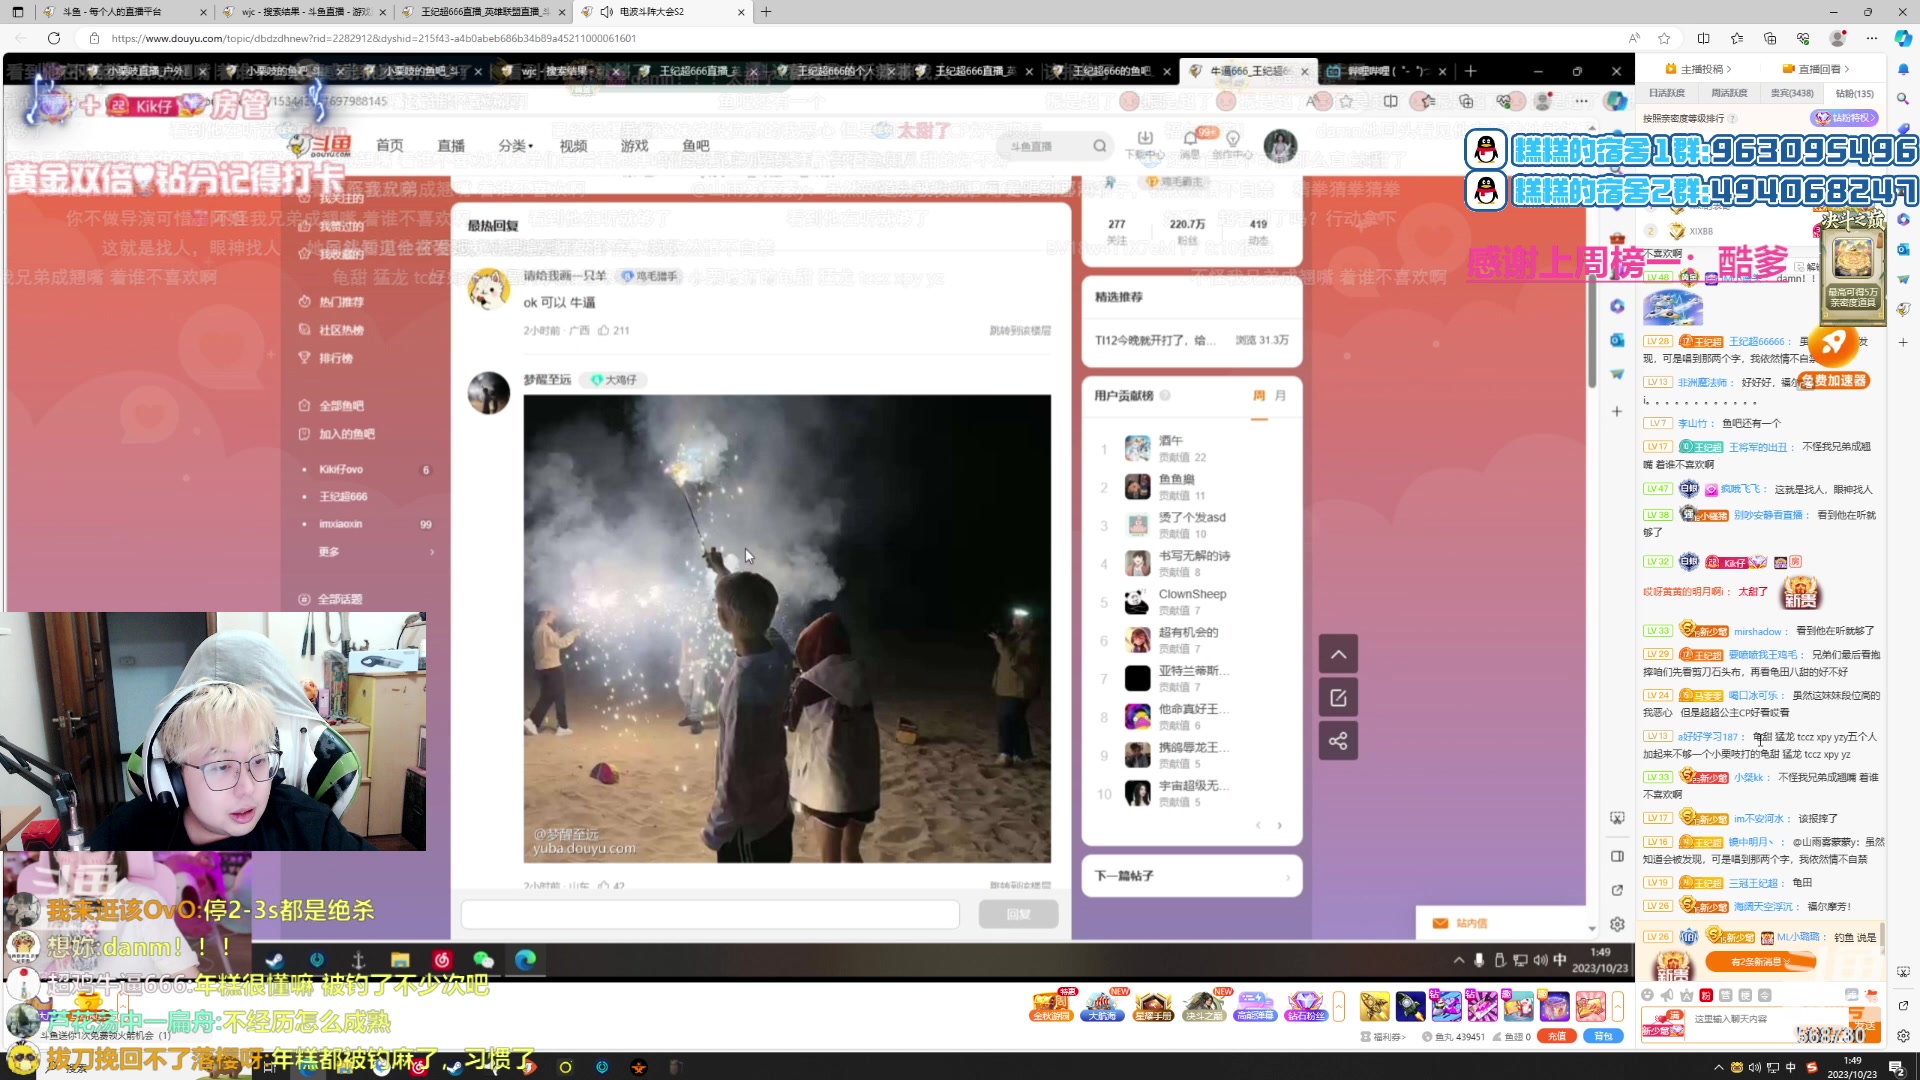
Task: Open user mirshadow name in chat
Action: [x=1757, y=632]
